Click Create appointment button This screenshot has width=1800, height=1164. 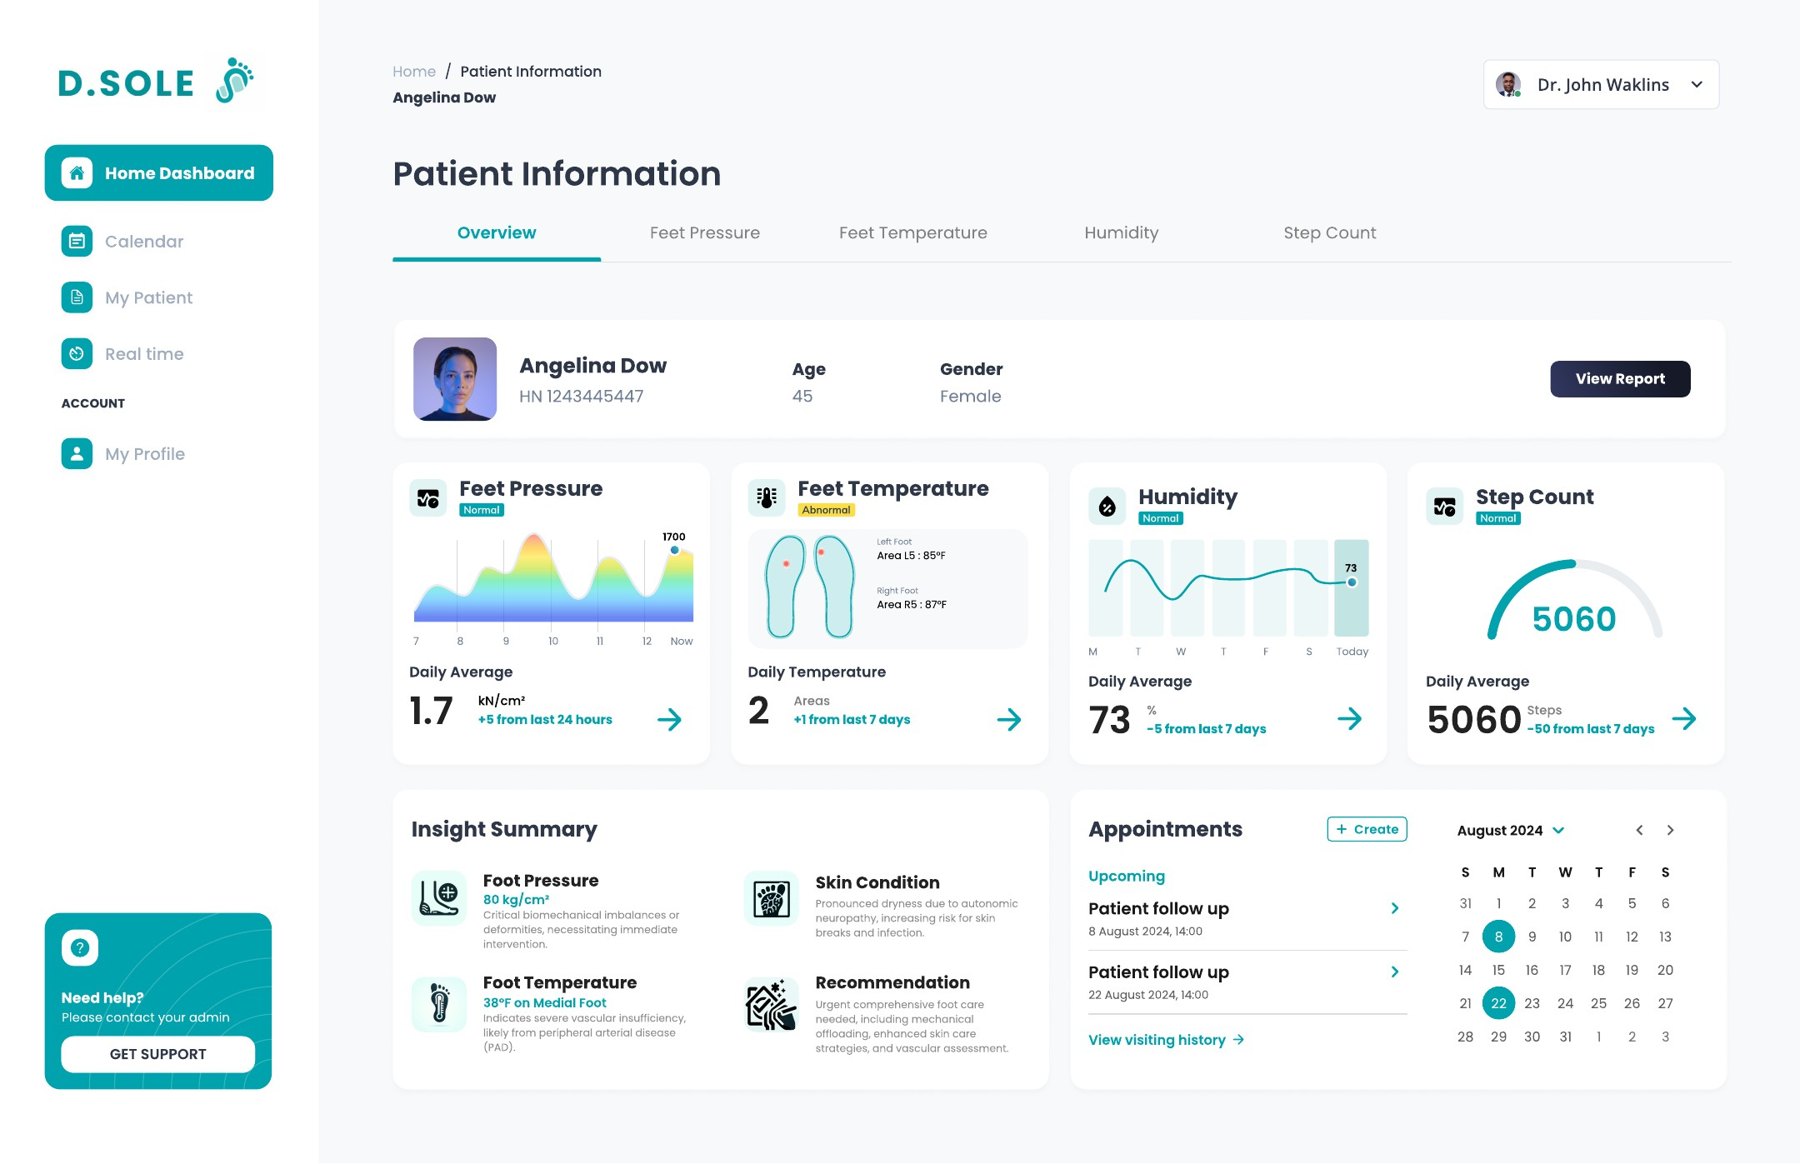coord(1367,829)
